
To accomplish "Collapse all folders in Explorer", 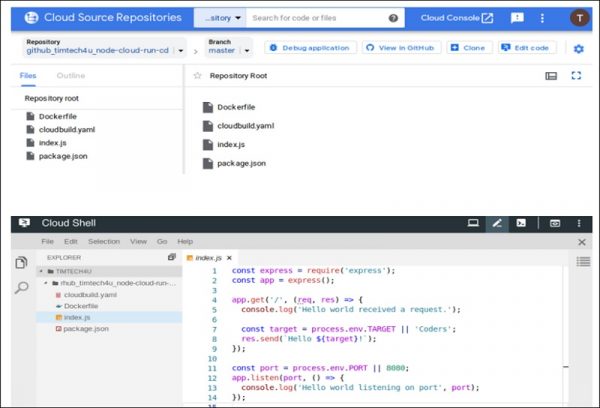I will pos(172,257).
